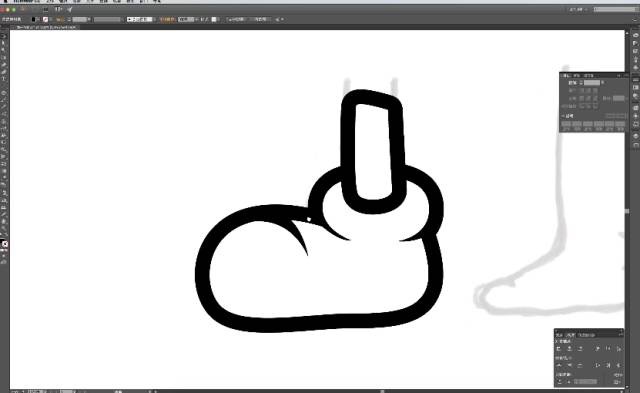Viewport: 640px width, 393px height.
Task: Open Arrange Documents icon in application bar
Action: tap(58, 9)
